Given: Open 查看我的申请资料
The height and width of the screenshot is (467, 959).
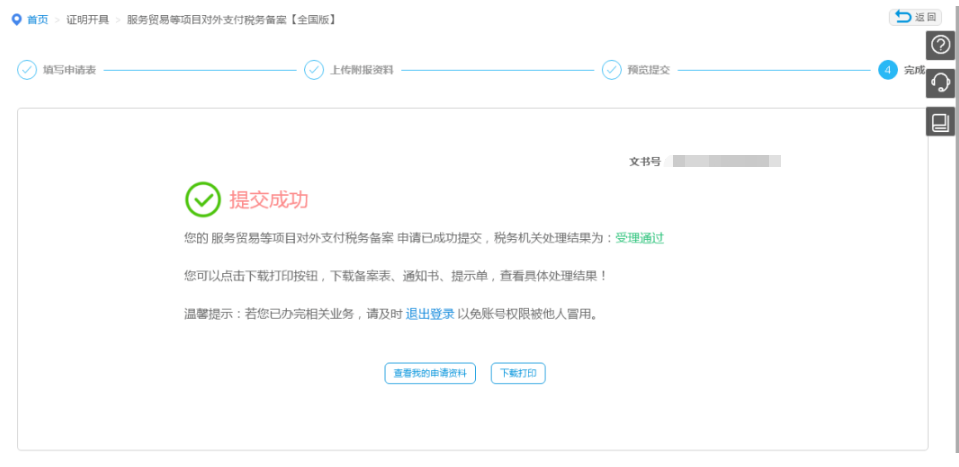Looking at the screenshot, I should tap(430, 373).
